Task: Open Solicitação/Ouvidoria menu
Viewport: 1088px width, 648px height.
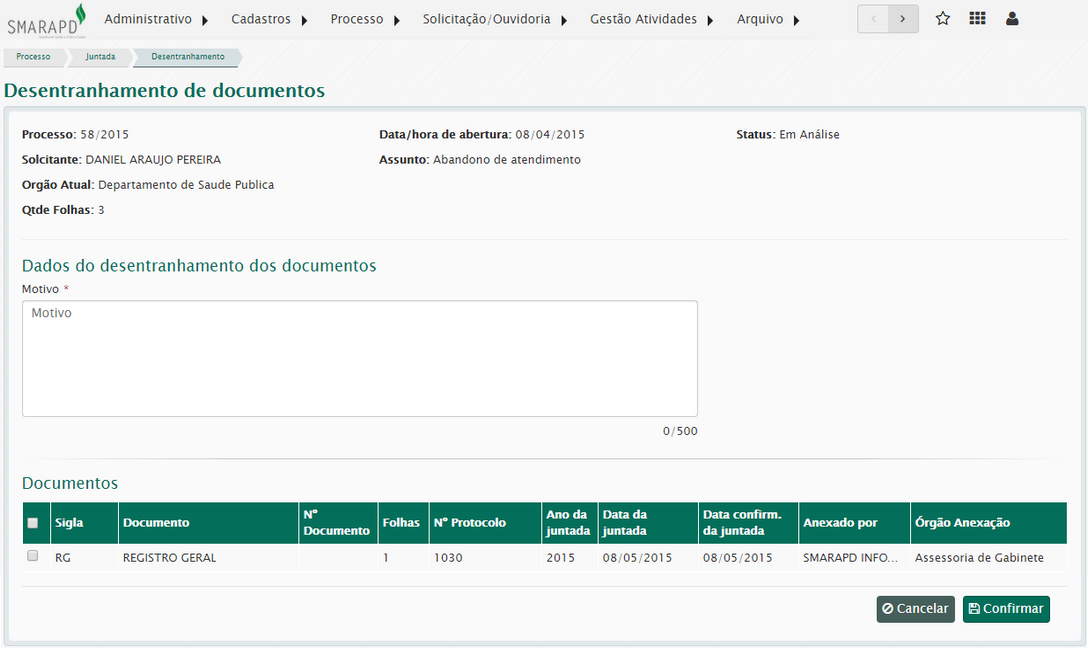Action: tap(494, 20)
